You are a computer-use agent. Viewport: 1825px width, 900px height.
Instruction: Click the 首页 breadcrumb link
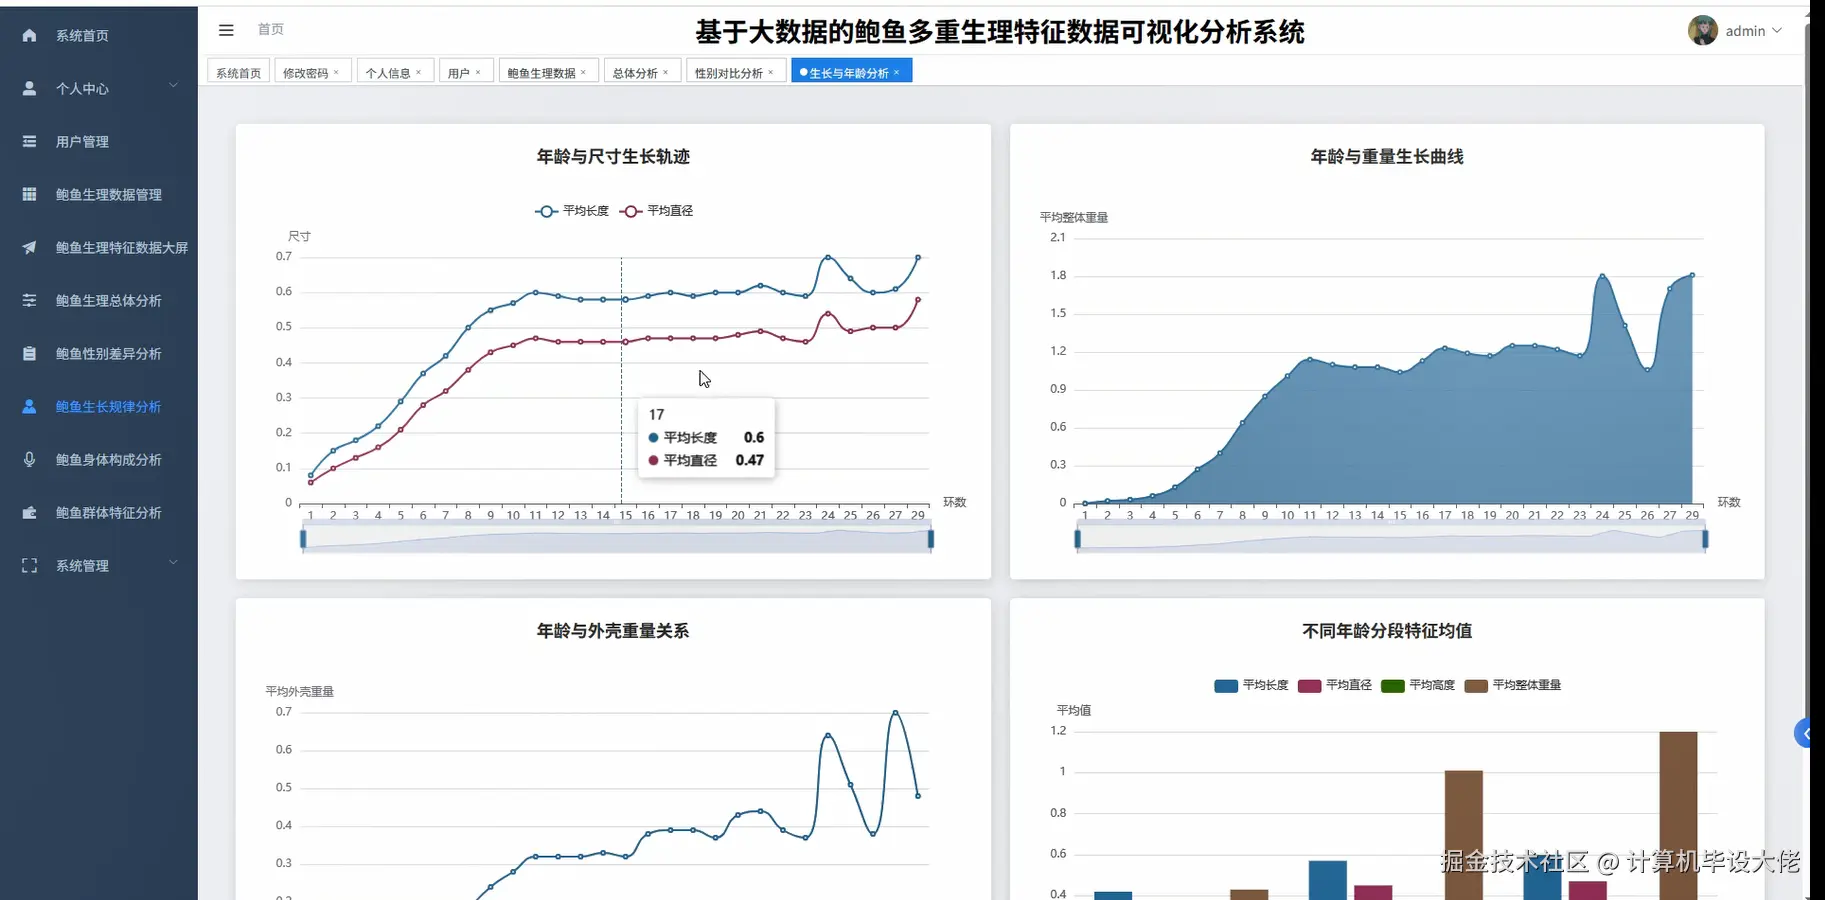[271, 29]
